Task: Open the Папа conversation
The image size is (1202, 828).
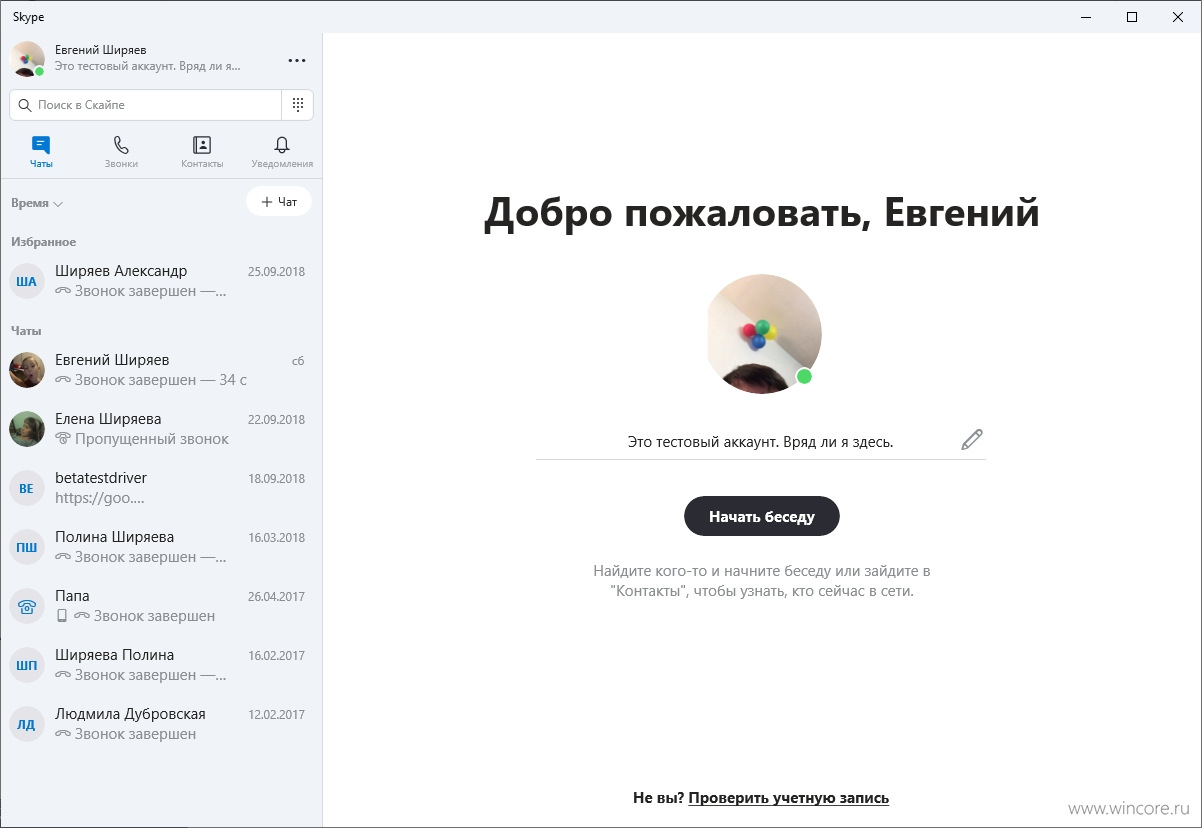Action: click(x=161, y=606)
